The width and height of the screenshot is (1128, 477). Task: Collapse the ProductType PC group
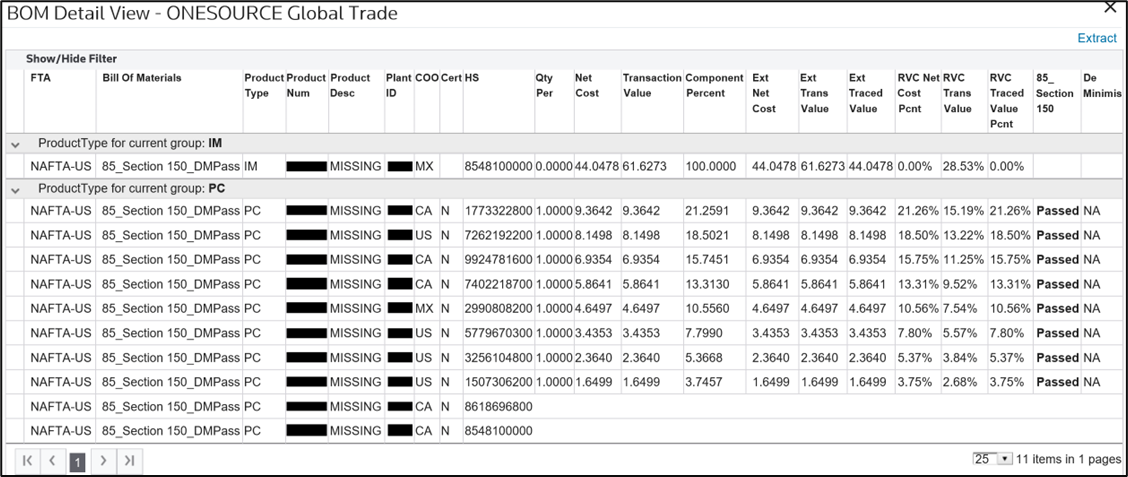pos(15,190)
